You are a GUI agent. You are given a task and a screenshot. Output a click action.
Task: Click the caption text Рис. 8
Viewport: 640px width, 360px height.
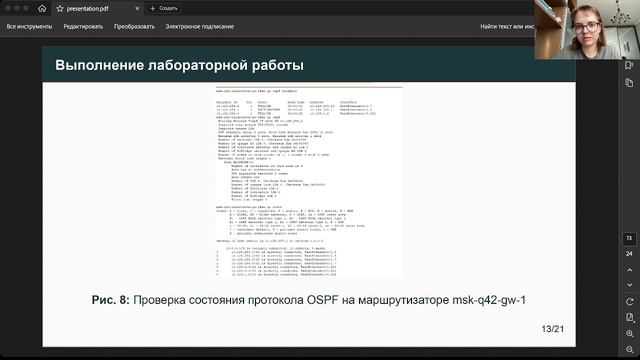pyautogui.click(x=110, y=300)
